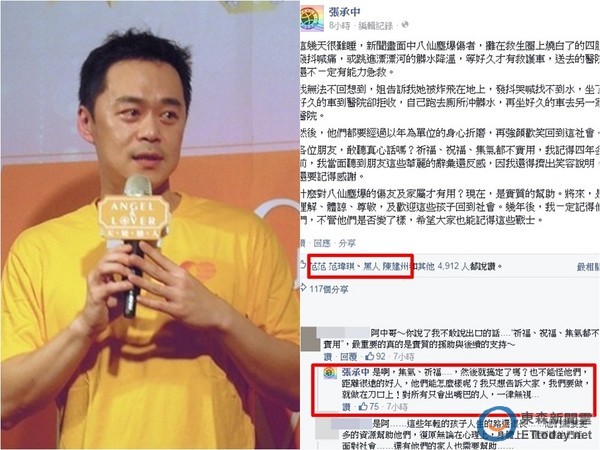
Task: Click the like icon before 范范 范瑋琪
Action: coord(303,265)
